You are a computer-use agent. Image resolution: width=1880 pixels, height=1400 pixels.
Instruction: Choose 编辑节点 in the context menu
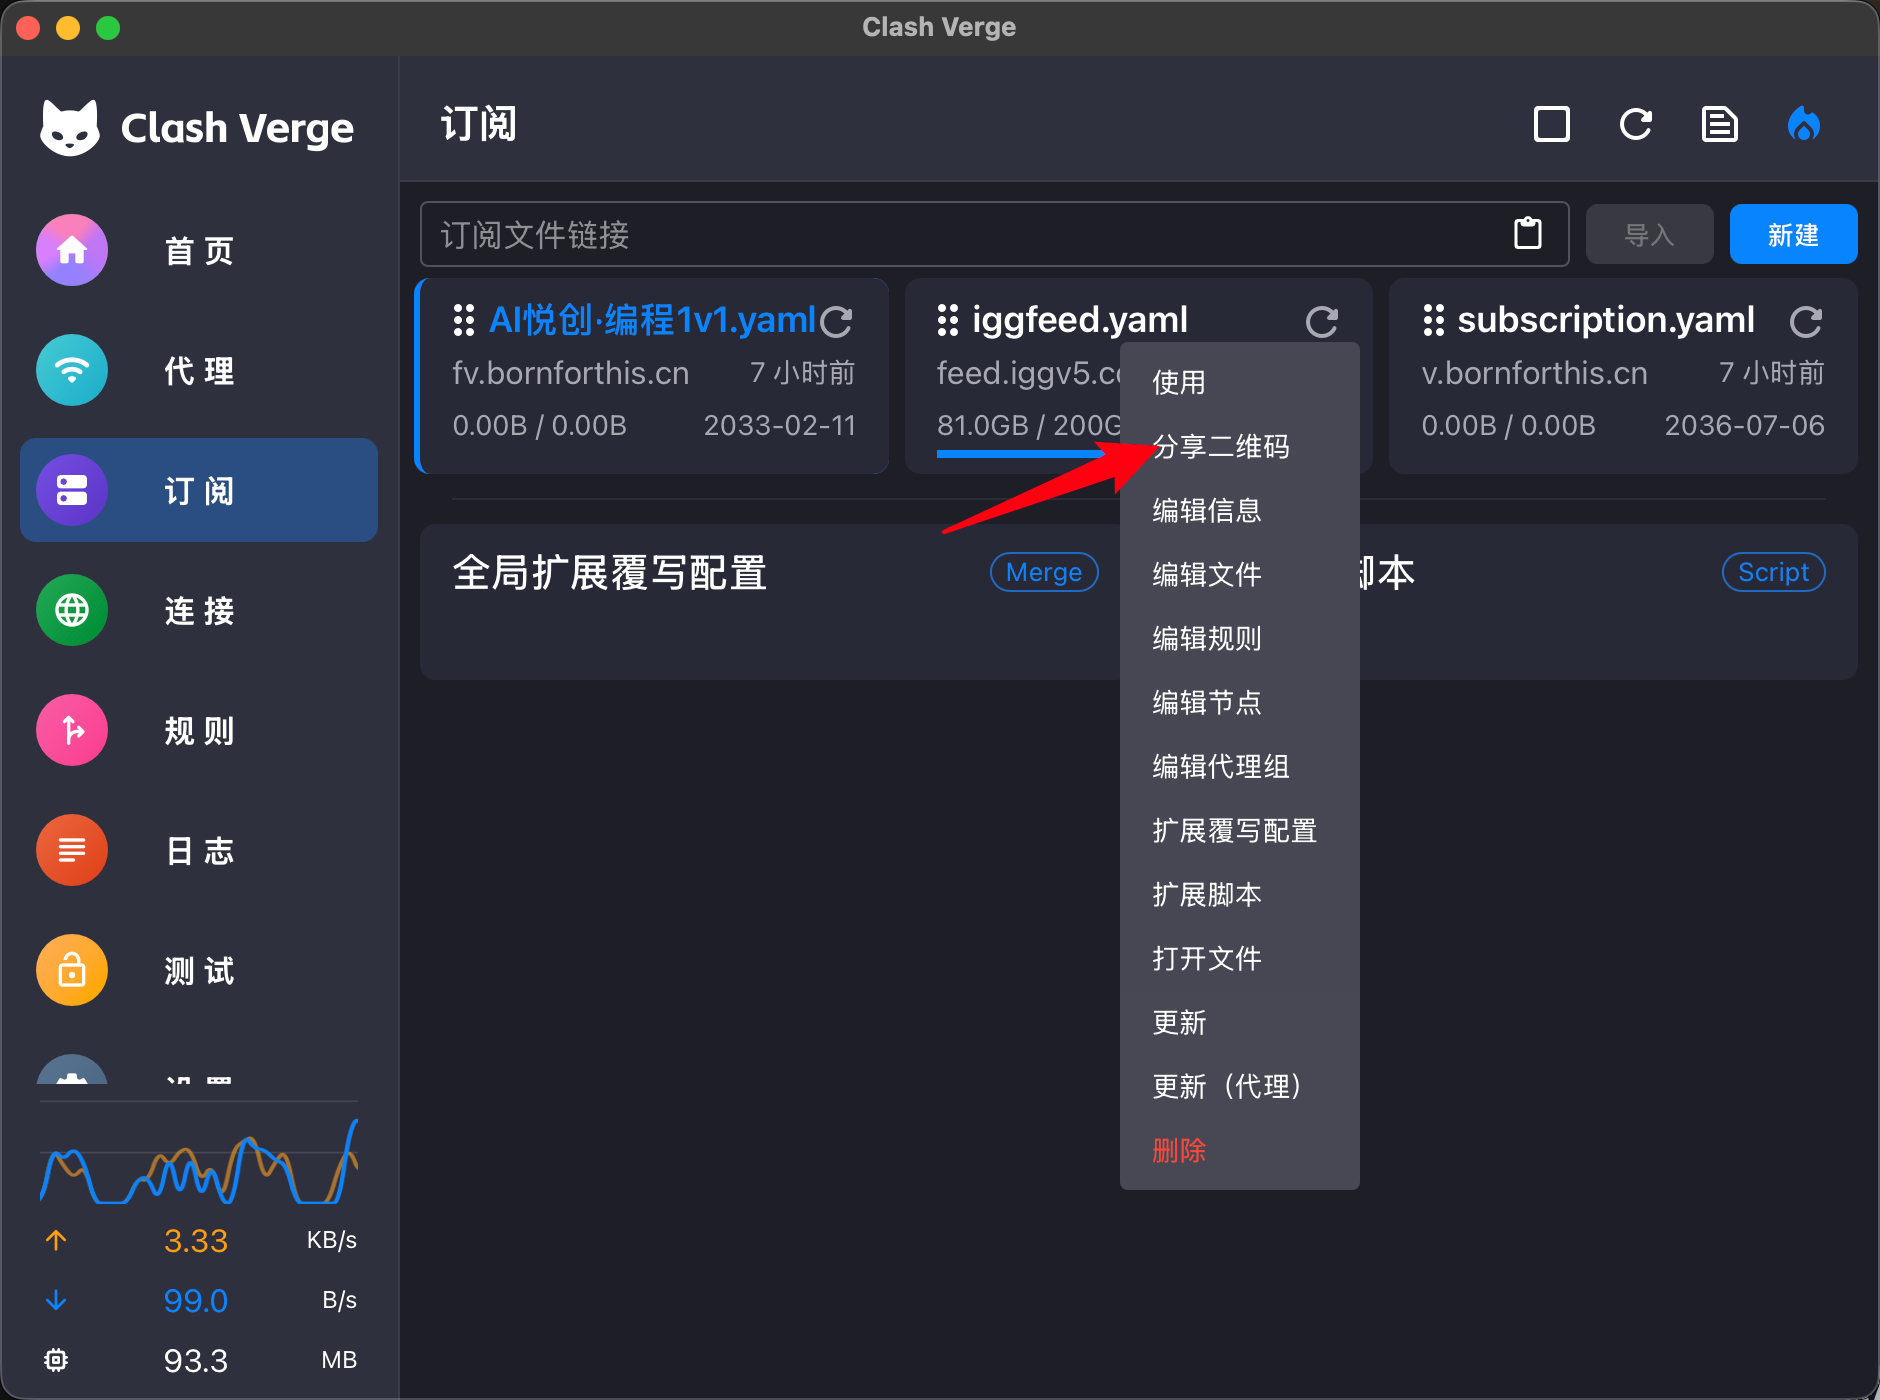(x=1240, y=702)
